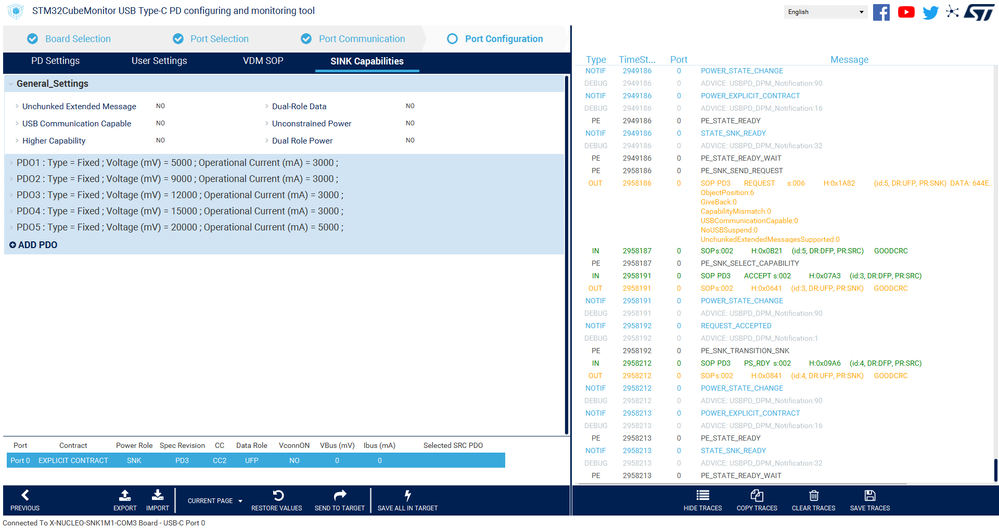The image size is (999, 529).
Task: Click the TimeSt... column header
Action: (x=636, y=59)
